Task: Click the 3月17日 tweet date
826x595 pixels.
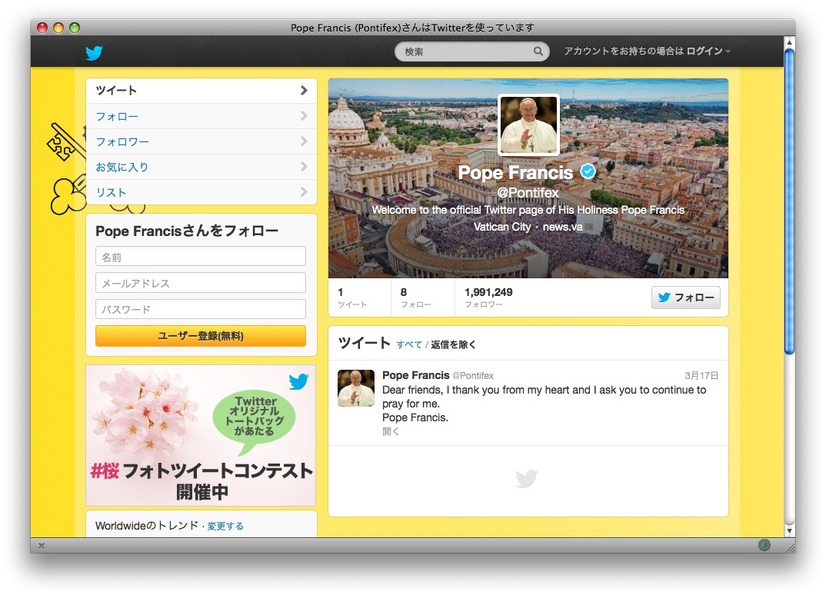Action: (x=701, y=375)
